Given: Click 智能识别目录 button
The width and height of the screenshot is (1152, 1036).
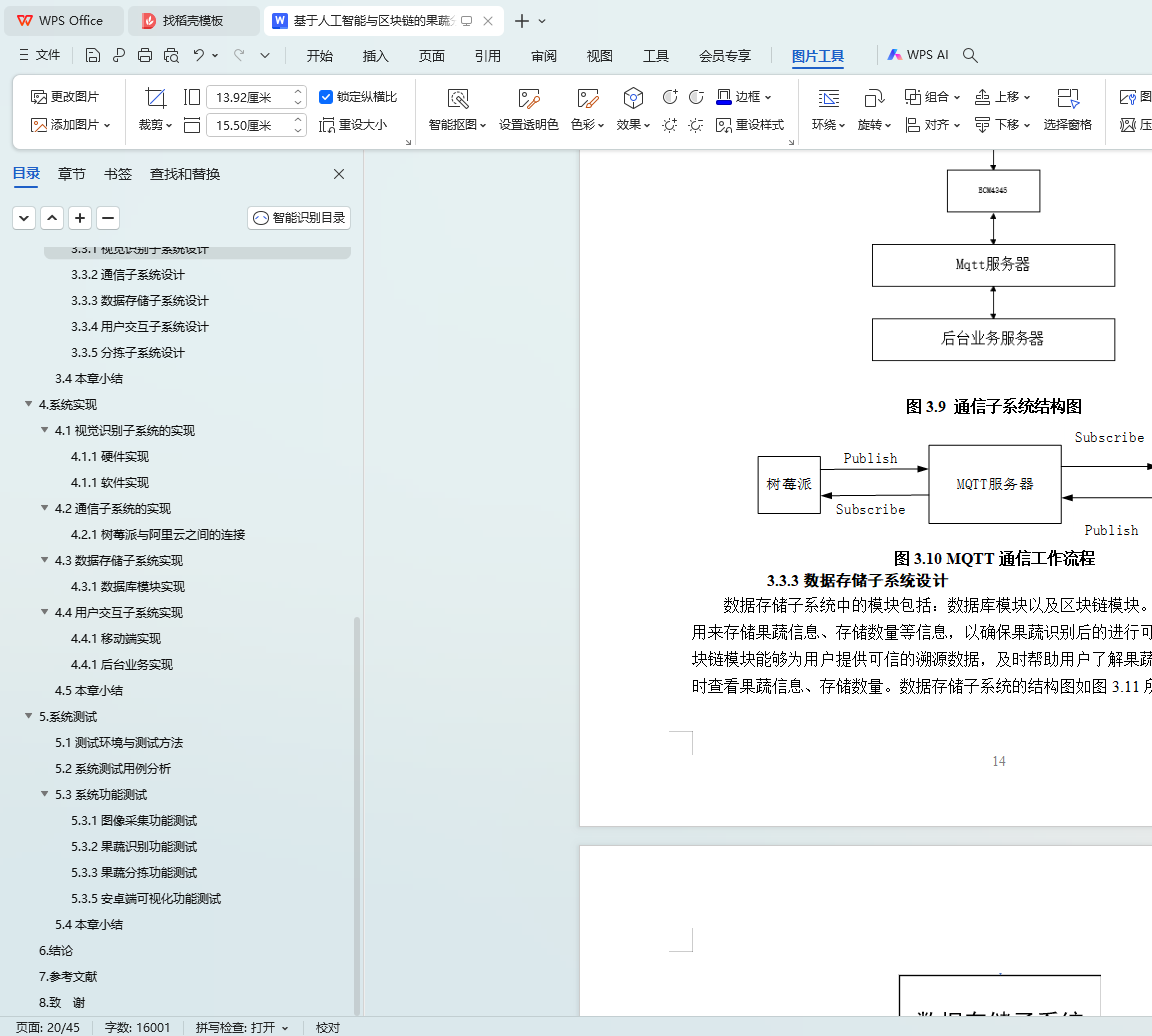Looking at the screenshot, I should pyautogui.click(x=299, y=217).
